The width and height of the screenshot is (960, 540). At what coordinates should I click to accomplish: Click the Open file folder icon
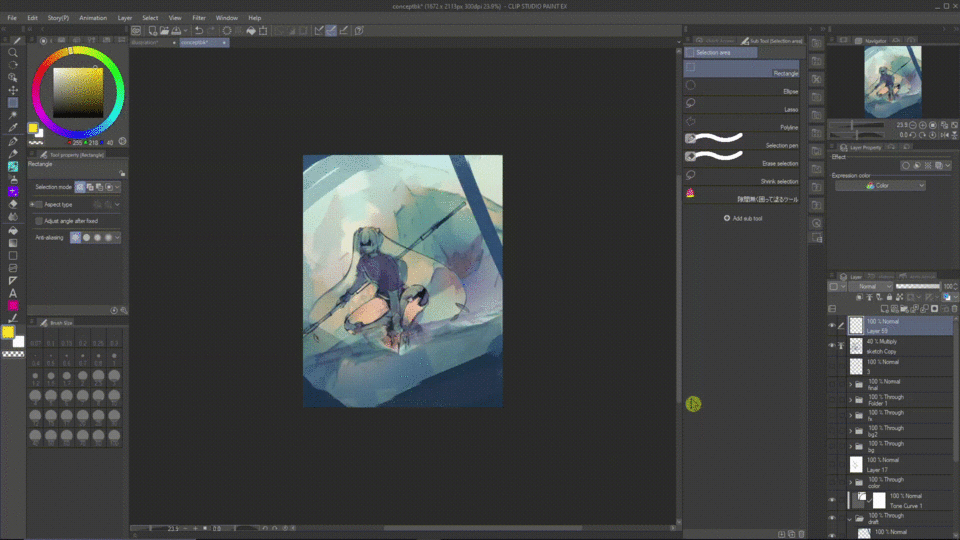[164, 31]
